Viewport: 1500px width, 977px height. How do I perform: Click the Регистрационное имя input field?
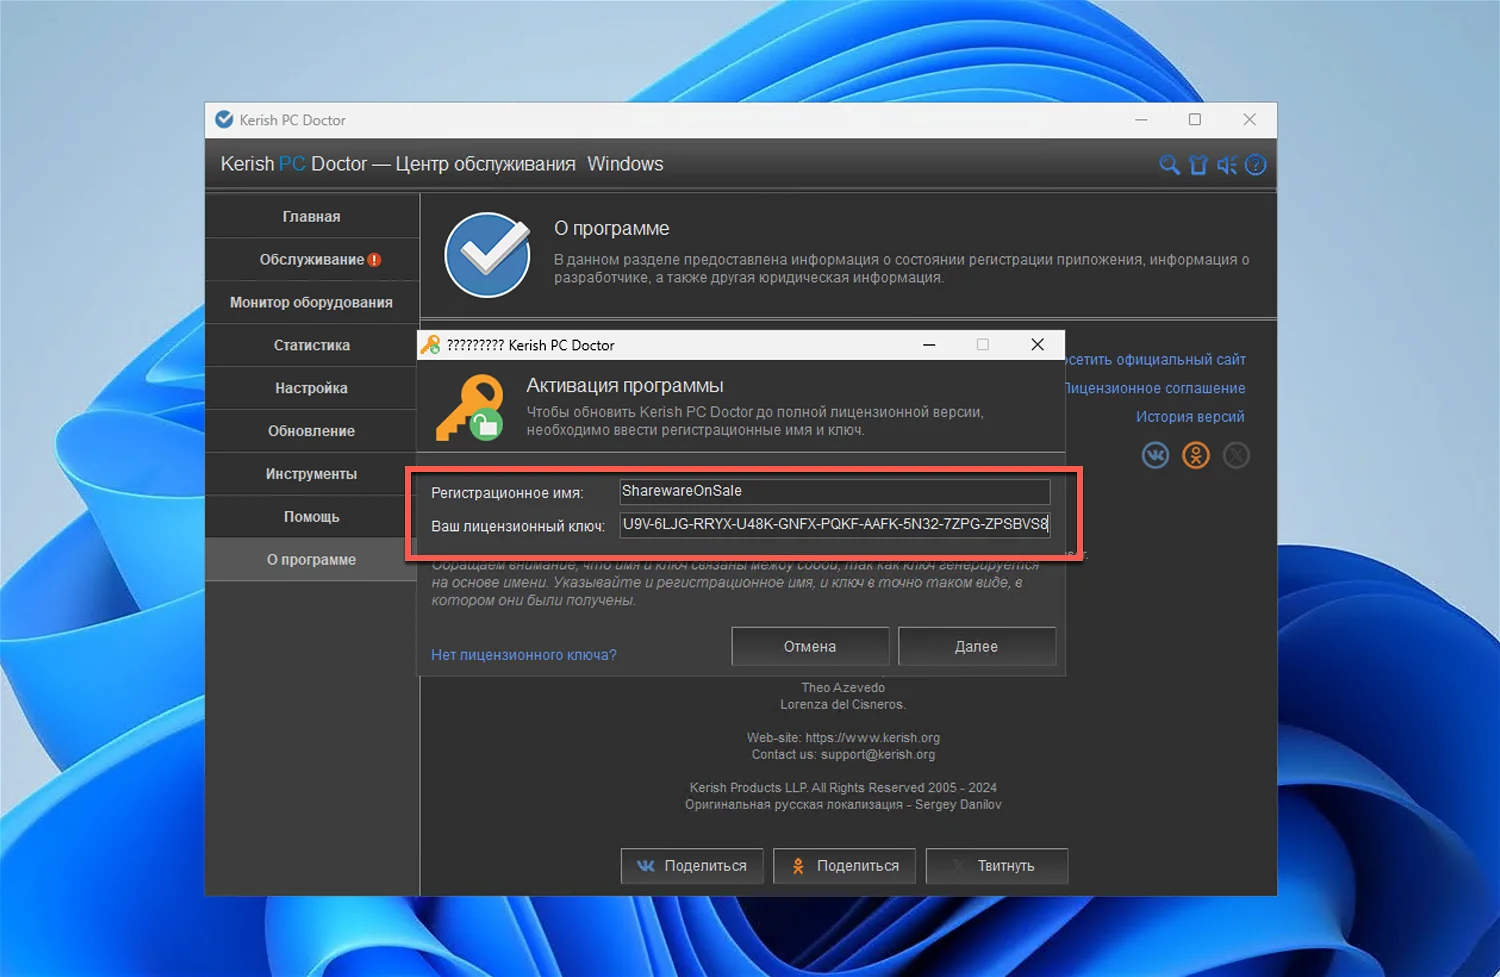835,491
